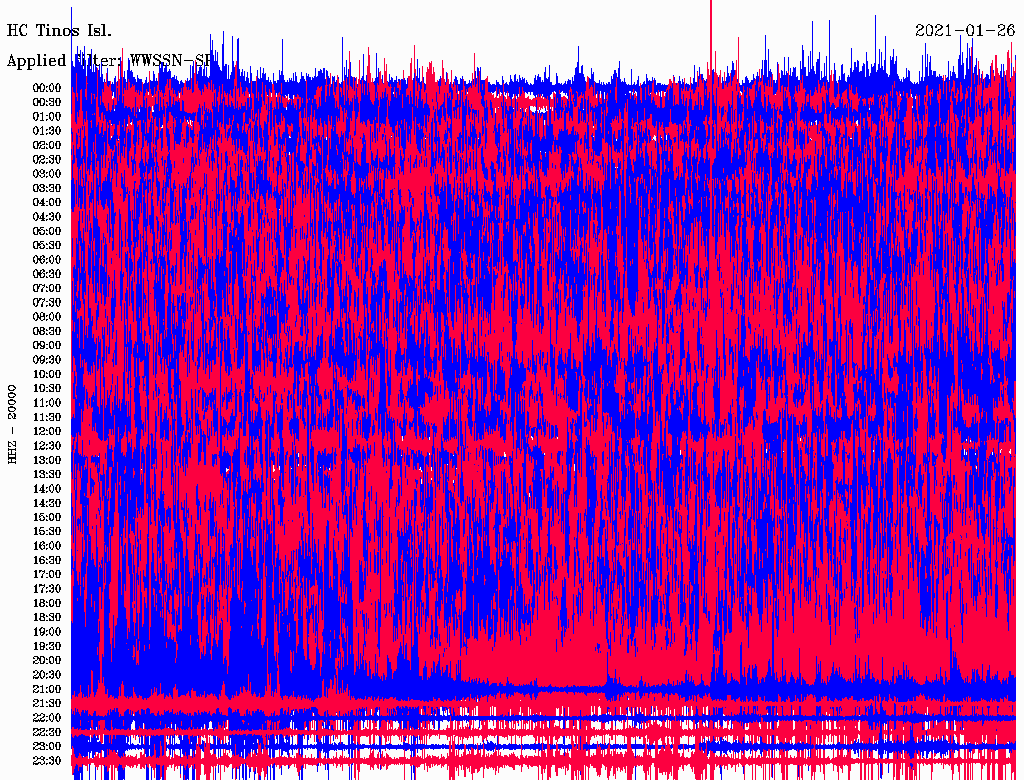Select the 08:00 time label
This screenshot has width=1024, height=780.
[46, 317]
